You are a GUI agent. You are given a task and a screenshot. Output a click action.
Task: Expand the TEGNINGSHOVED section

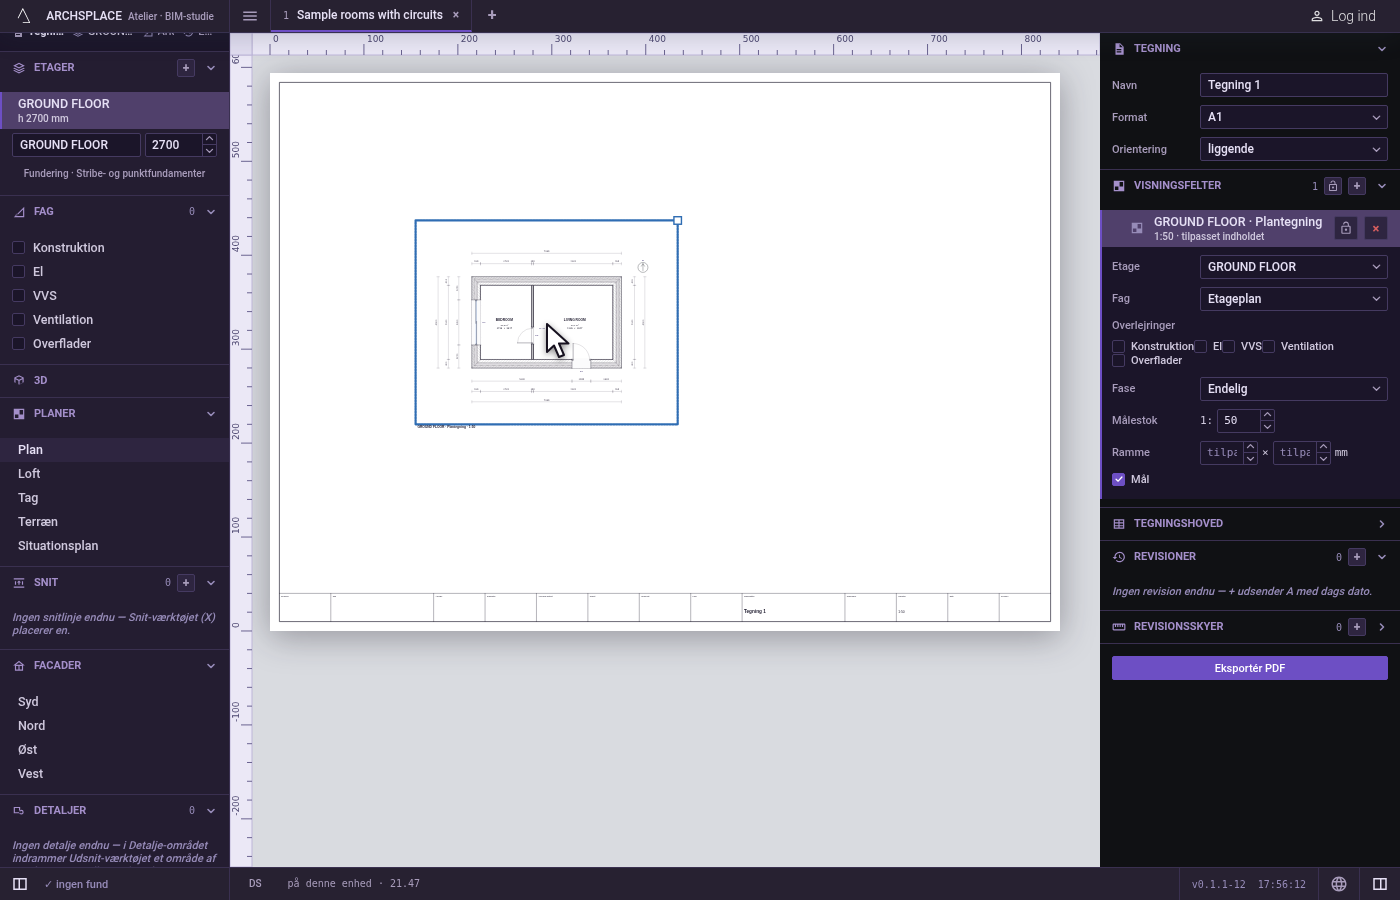pos(1250,524)
